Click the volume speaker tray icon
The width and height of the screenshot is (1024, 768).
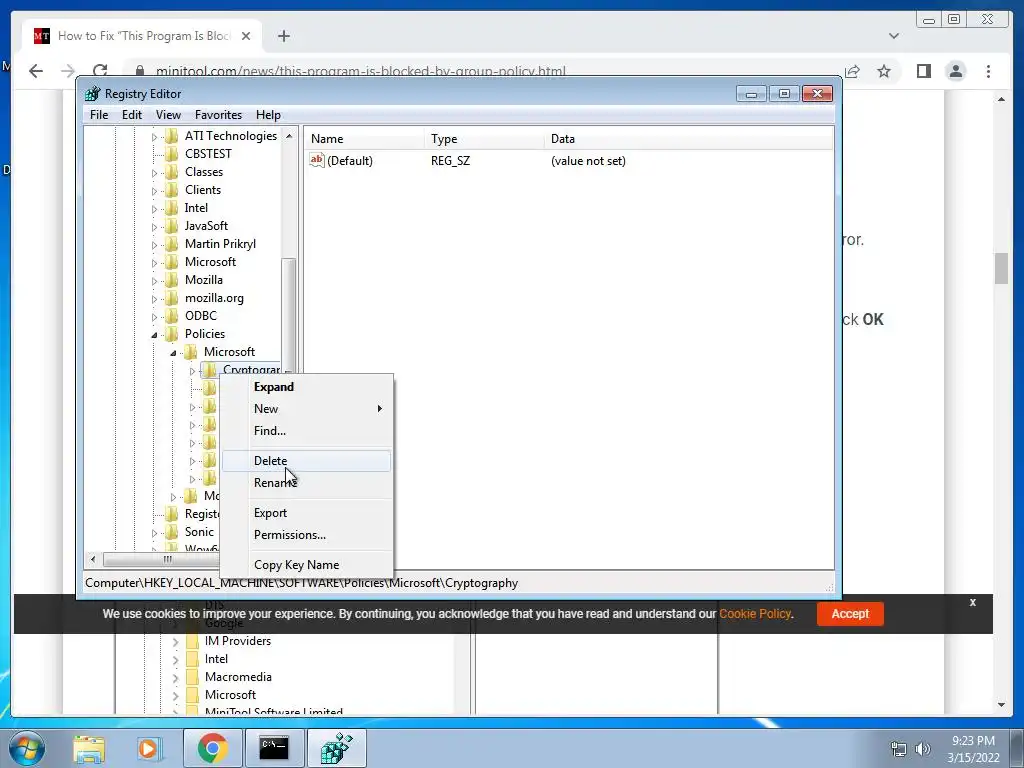click(x=922, y=749)
